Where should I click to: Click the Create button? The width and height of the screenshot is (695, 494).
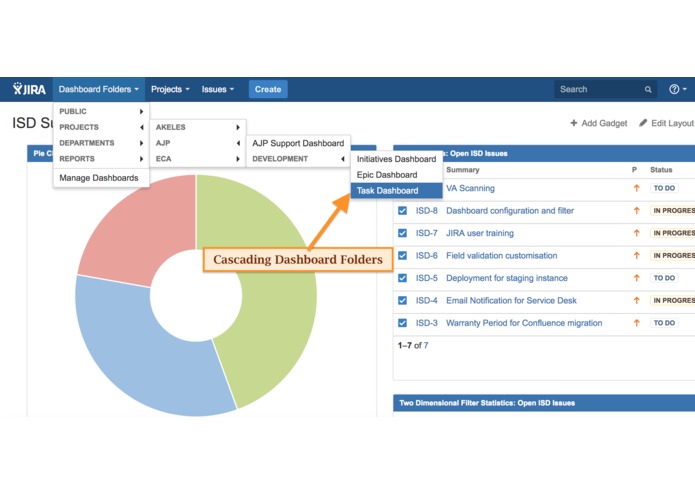(268, 89)
